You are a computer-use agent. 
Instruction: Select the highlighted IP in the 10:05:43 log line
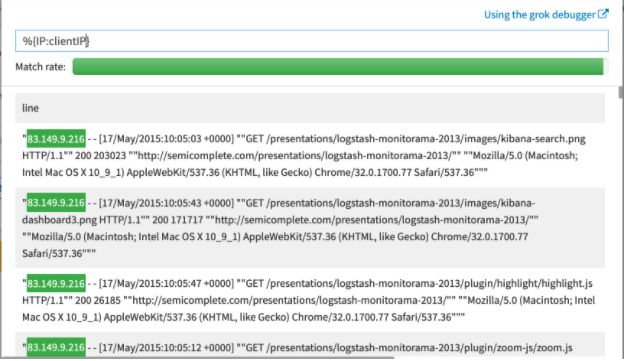[56, 203]
